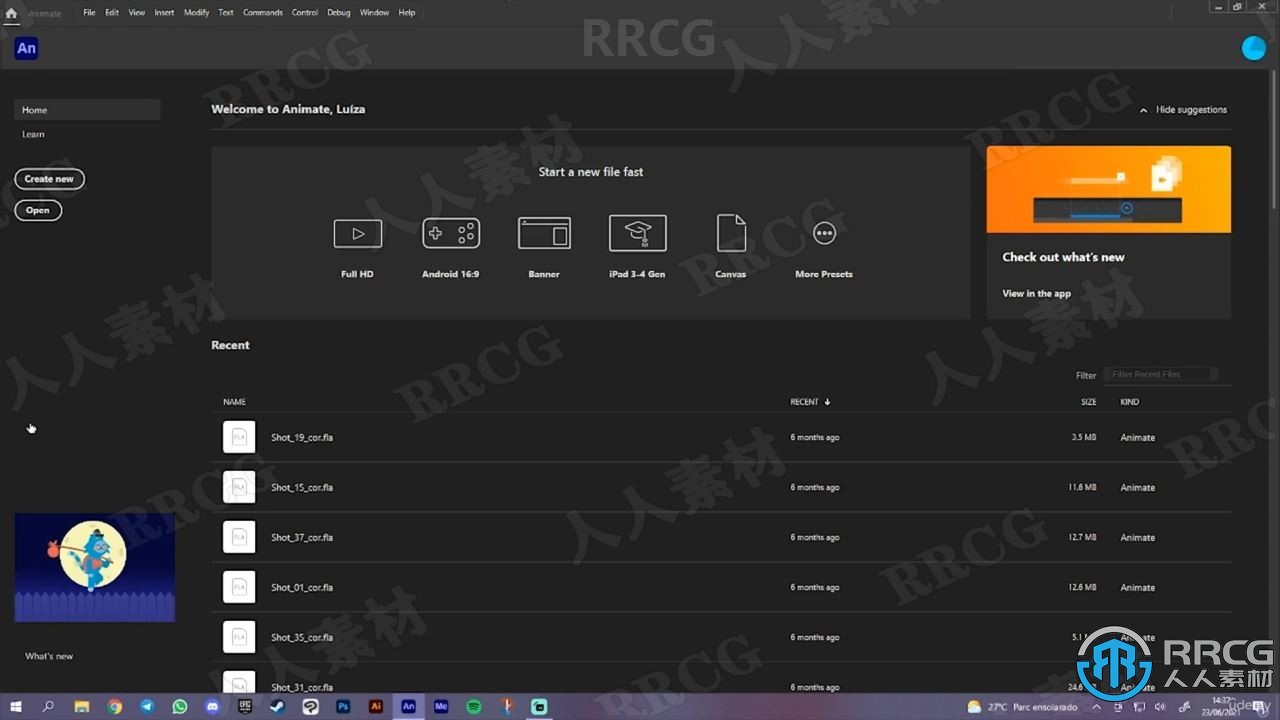
Task: Click the FLA file icon for Shot_37_cor.fla
Action: (239, 537)
